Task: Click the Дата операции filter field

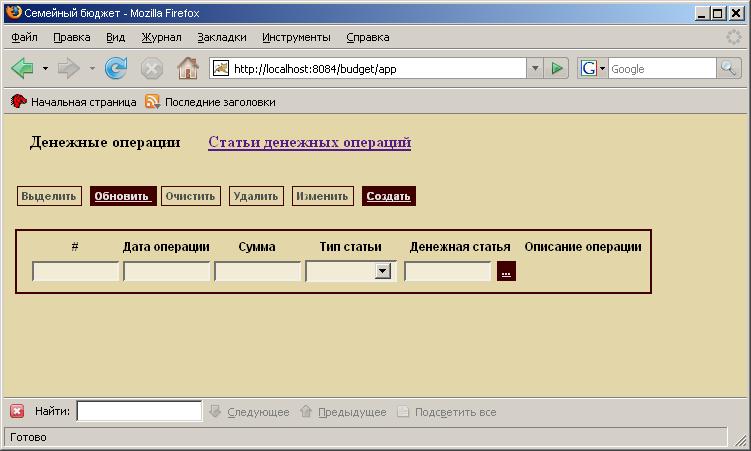Action: pyautogui.click(x=166, y=271)
